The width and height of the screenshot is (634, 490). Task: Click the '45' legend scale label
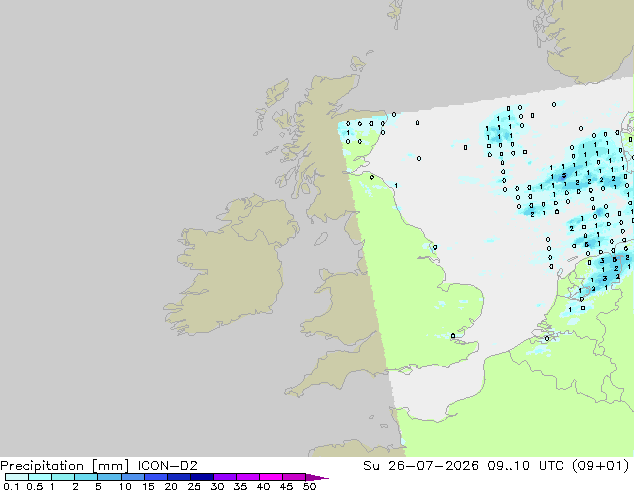tap(286, 486)
